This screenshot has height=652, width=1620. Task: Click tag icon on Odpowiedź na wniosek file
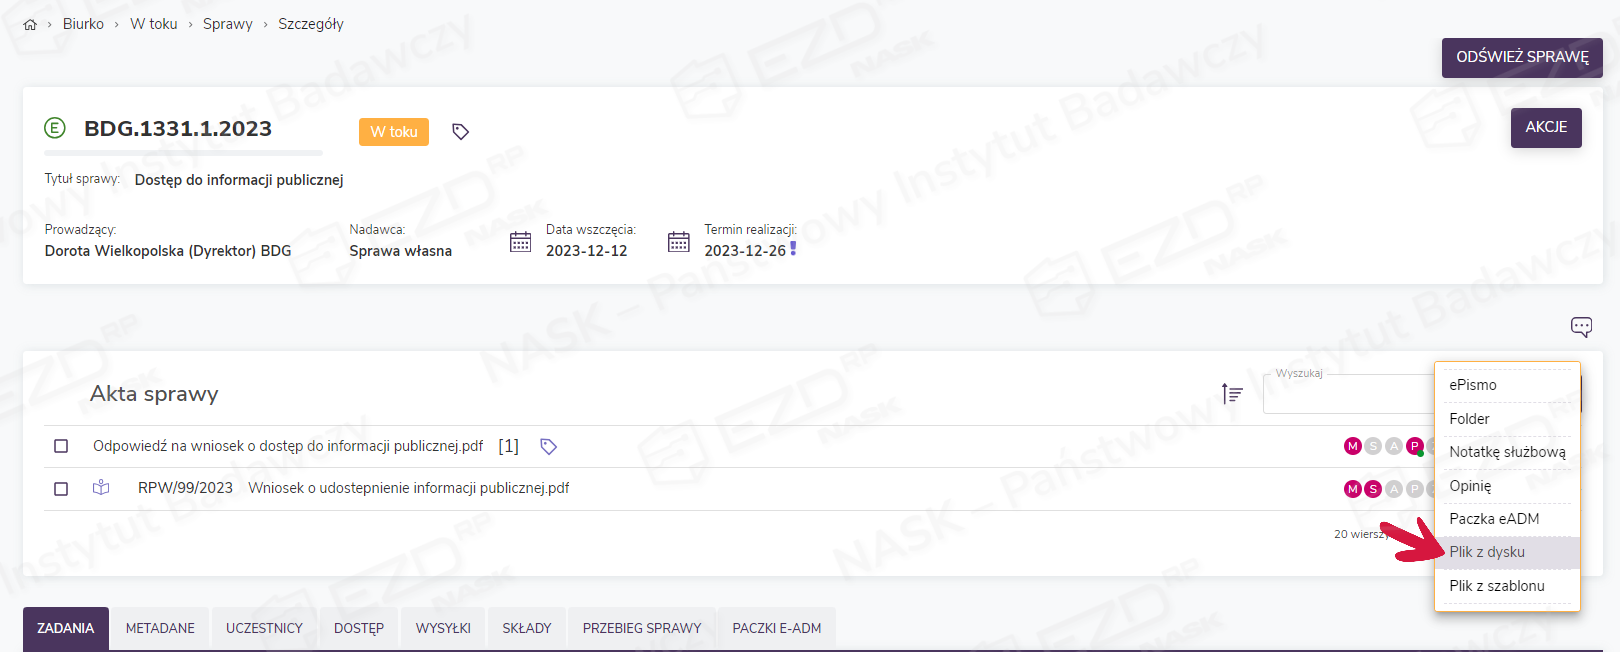(548, 446)
